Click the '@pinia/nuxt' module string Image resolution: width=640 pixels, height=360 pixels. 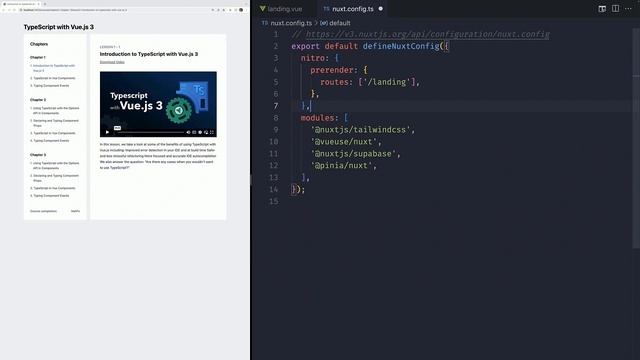click(341, 166)
